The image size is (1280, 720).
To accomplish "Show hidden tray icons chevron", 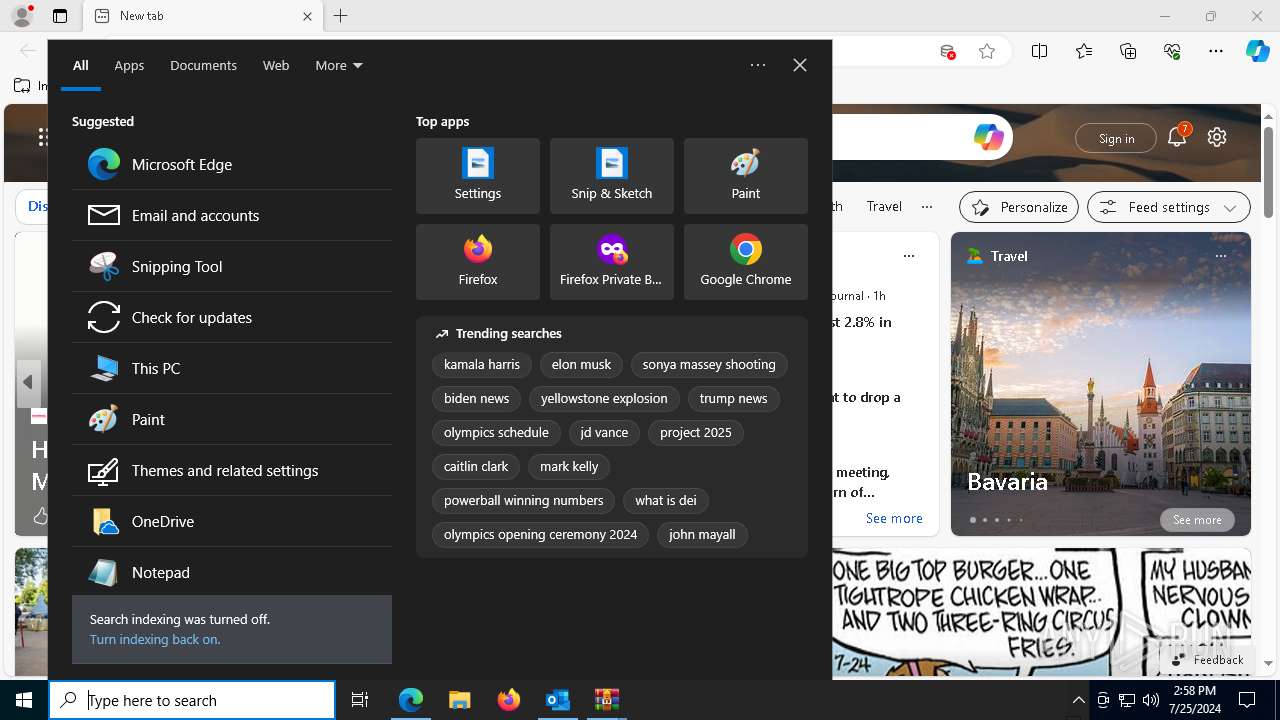I will [1078, 700].
